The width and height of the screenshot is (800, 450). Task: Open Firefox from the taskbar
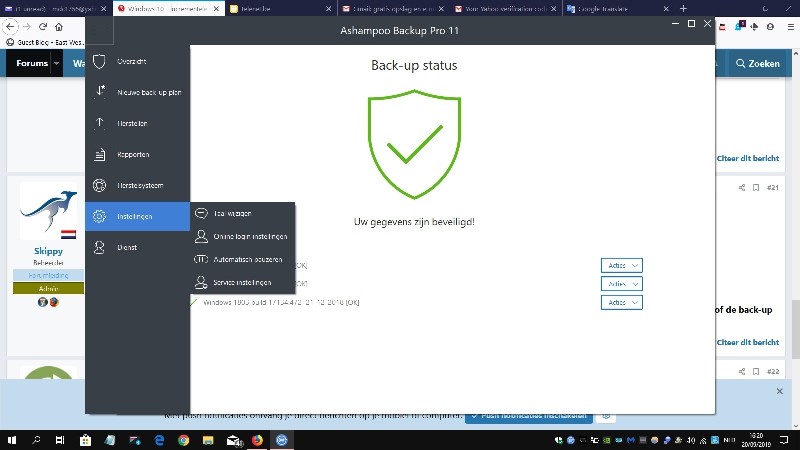tap(257, 440)
